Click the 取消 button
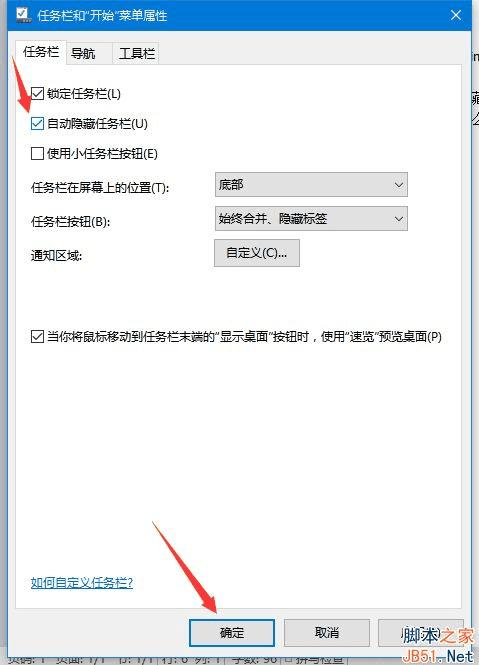 tap(327, 633)
